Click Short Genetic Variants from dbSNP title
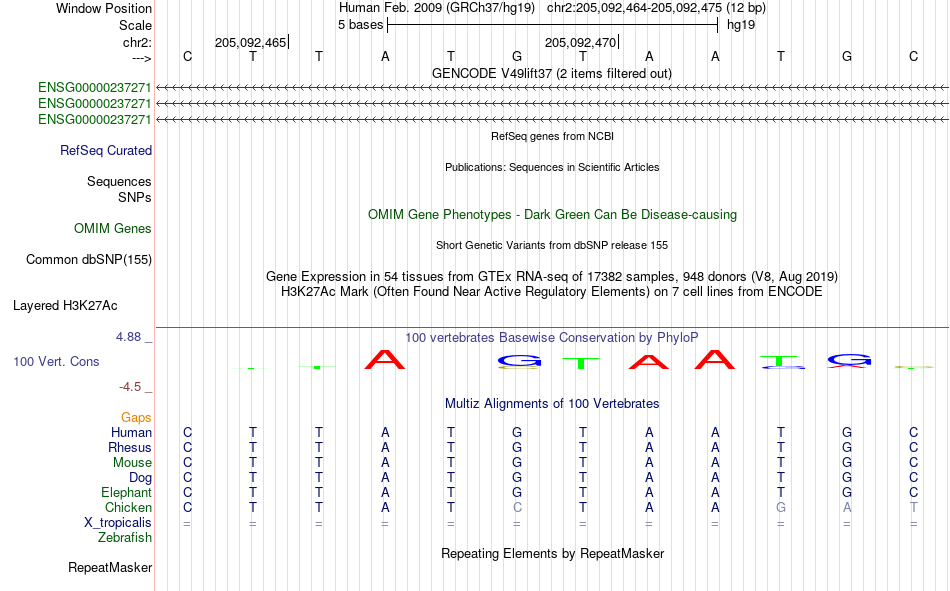 point(552,245)
